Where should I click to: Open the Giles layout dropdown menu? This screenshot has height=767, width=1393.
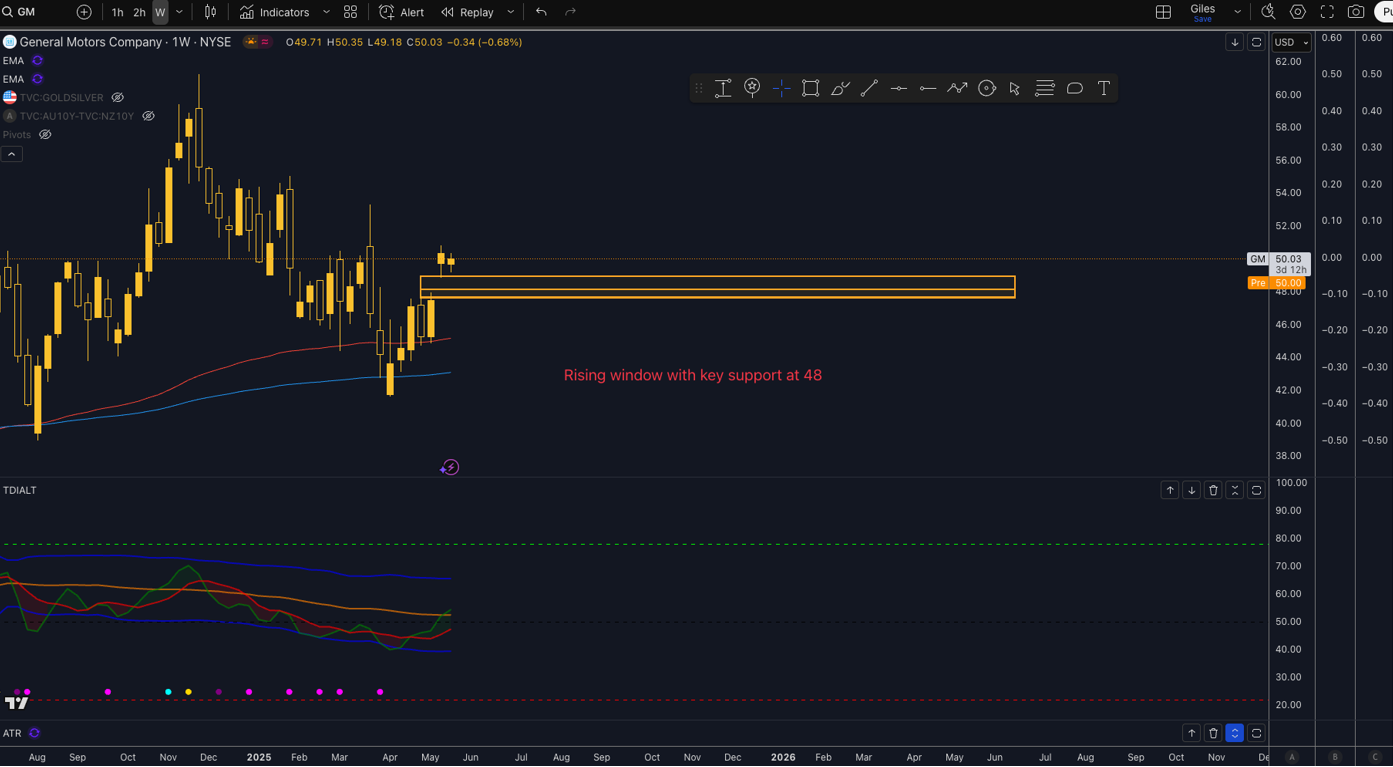point(1238,12)
